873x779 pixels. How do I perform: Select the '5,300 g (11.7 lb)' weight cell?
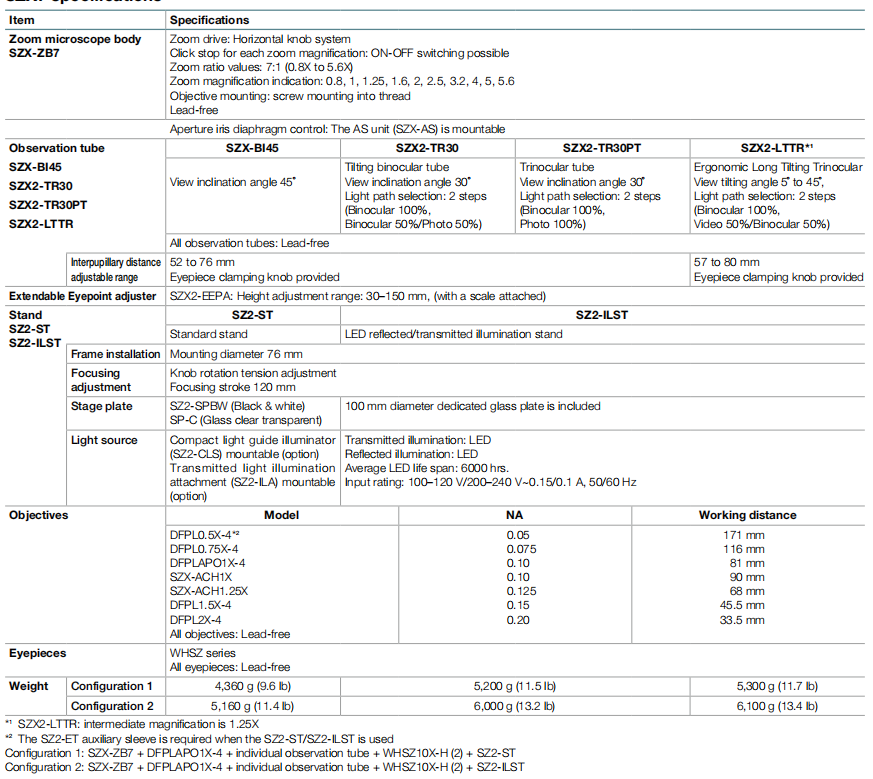(x=777, y=687)
